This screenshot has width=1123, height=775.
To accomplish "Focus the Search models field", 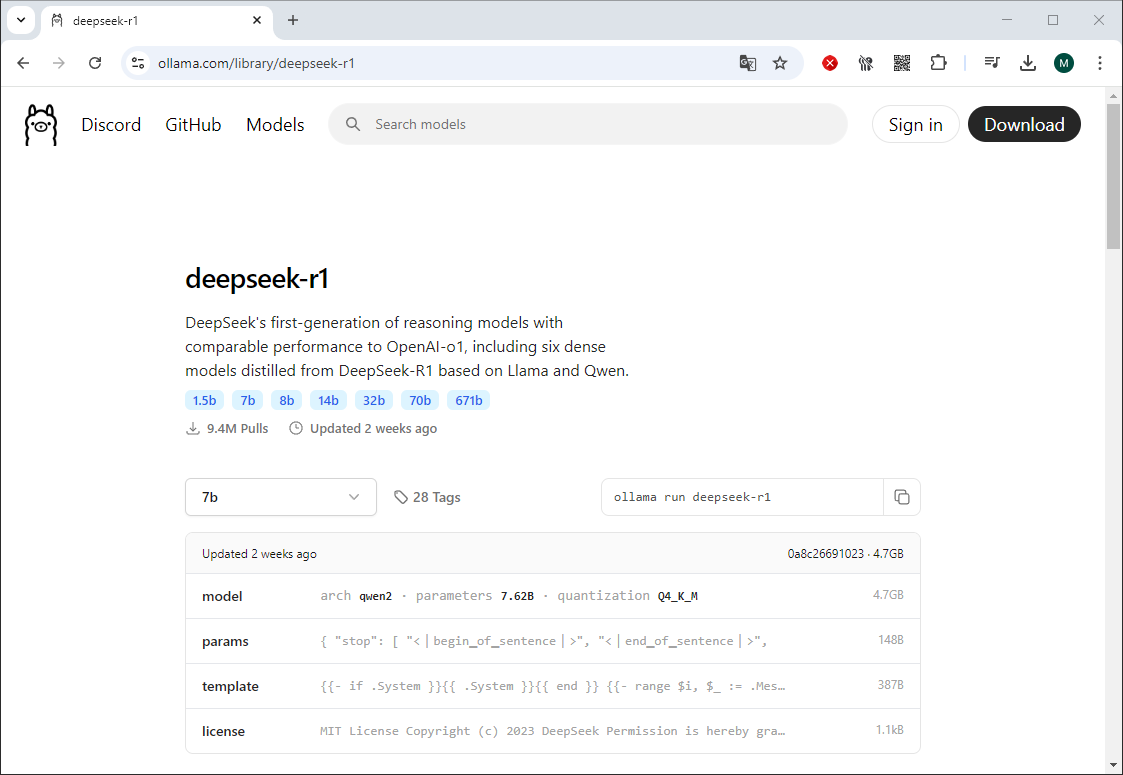I will (x=588, y=125).
